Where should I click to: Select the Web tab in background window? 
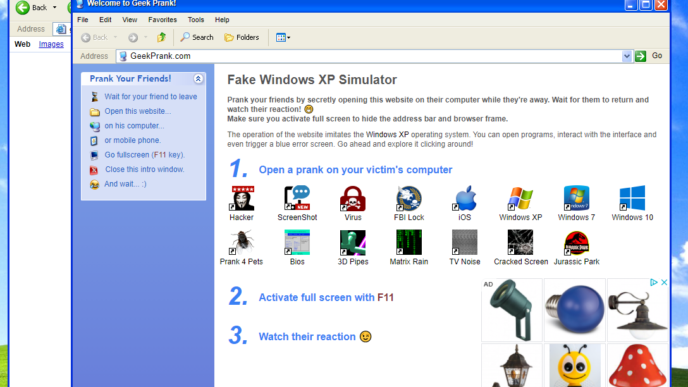[22, 44]
